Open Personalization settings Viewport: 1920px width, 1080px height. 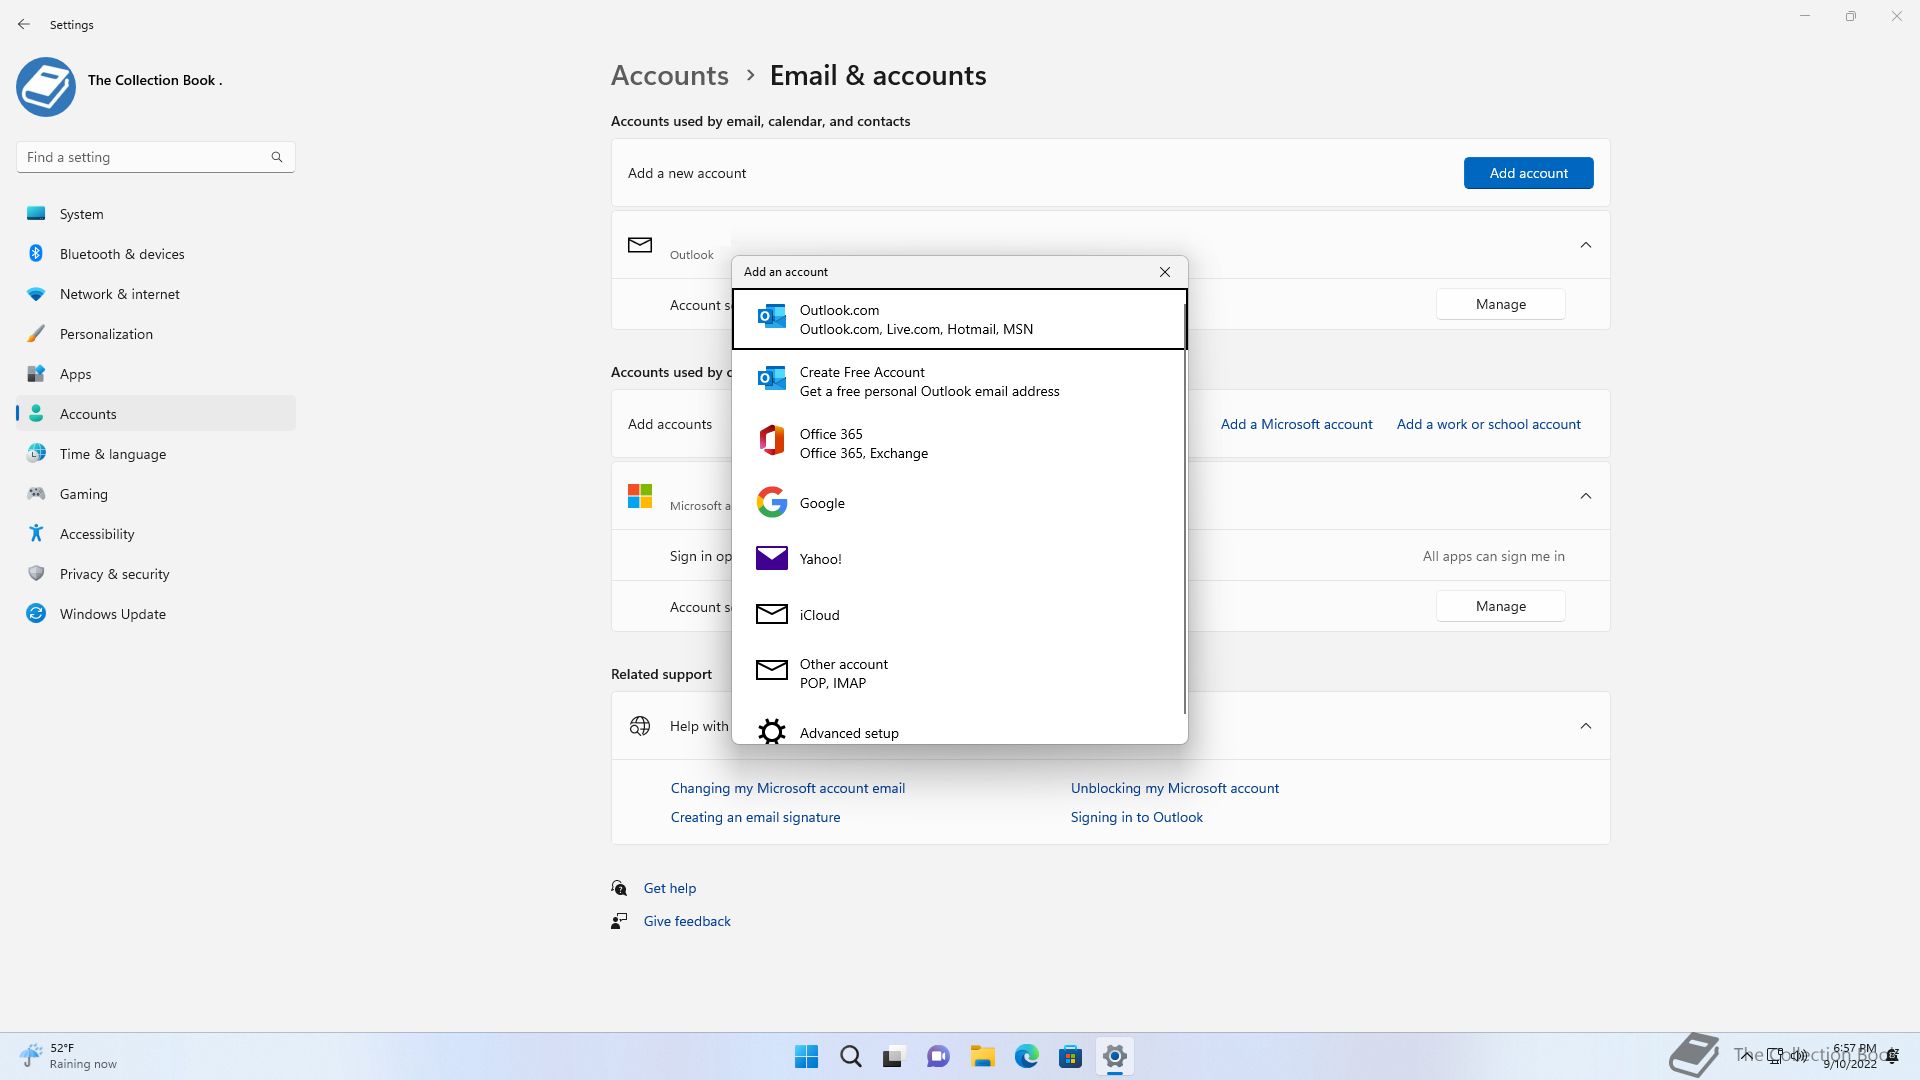(156, 334)
